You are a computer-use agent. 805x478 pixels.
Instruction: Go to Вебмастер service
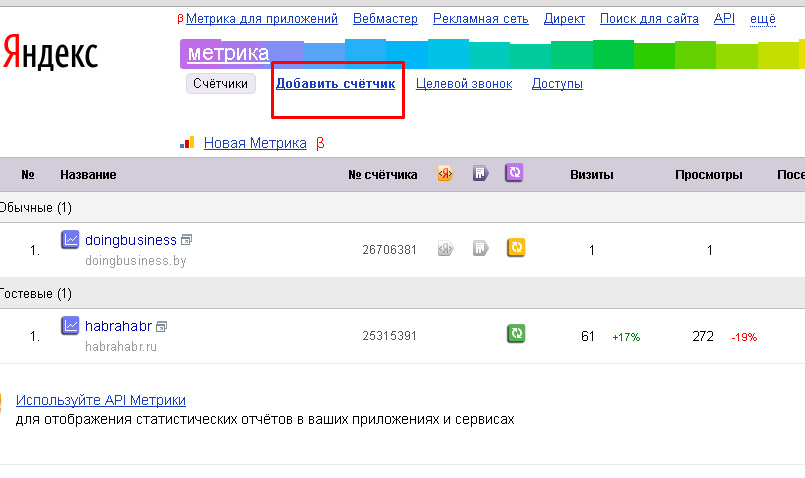pyautogui.click(x=385, y=19)
